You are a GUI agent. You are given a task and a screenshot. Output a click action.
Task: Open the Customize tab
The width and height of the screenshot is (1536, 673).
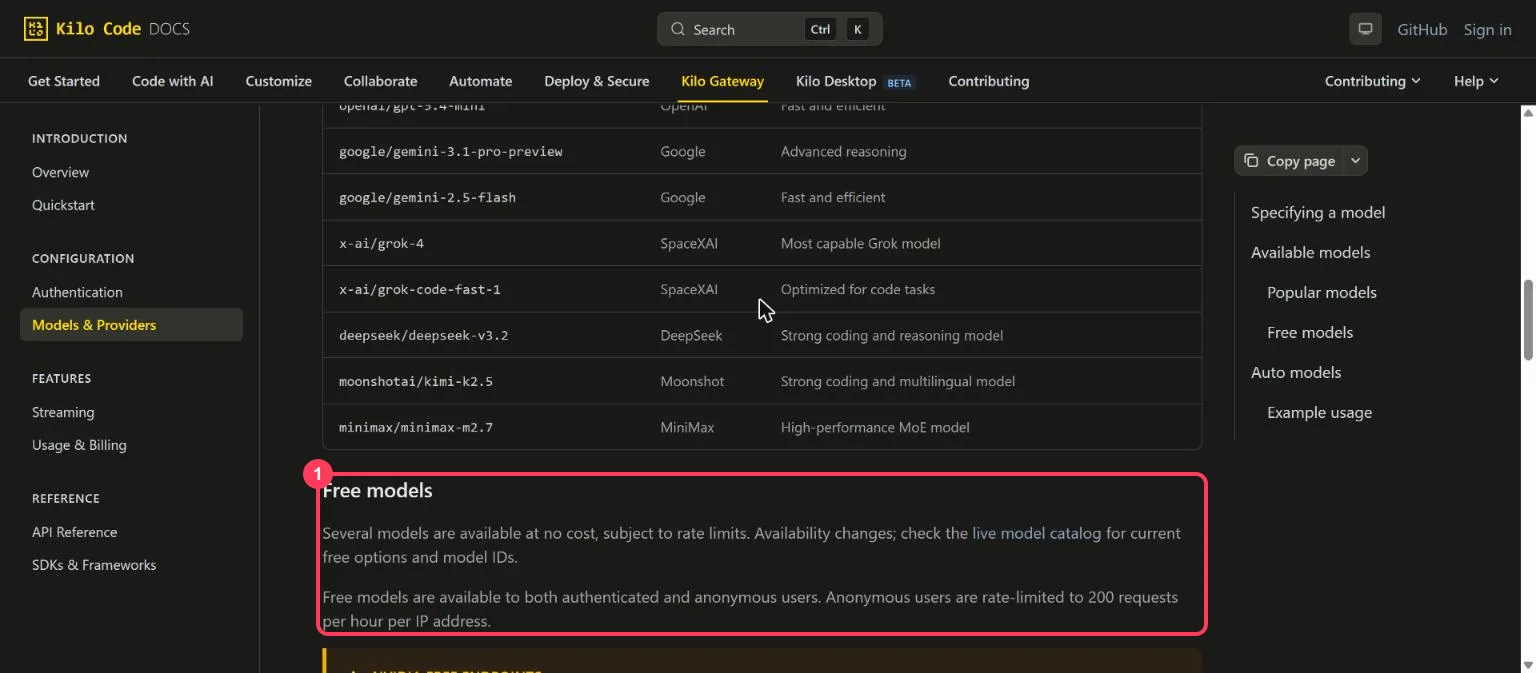(x=279, y=81)
